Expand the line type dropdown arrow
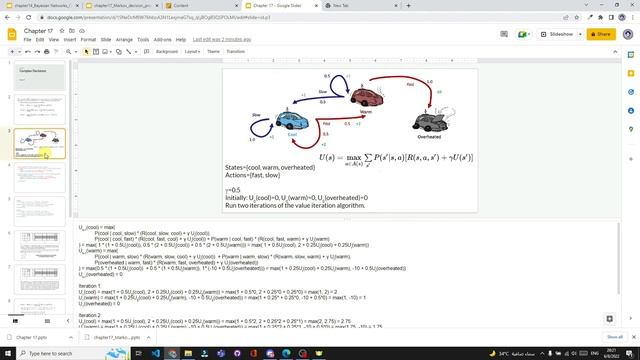 [136, 52]
